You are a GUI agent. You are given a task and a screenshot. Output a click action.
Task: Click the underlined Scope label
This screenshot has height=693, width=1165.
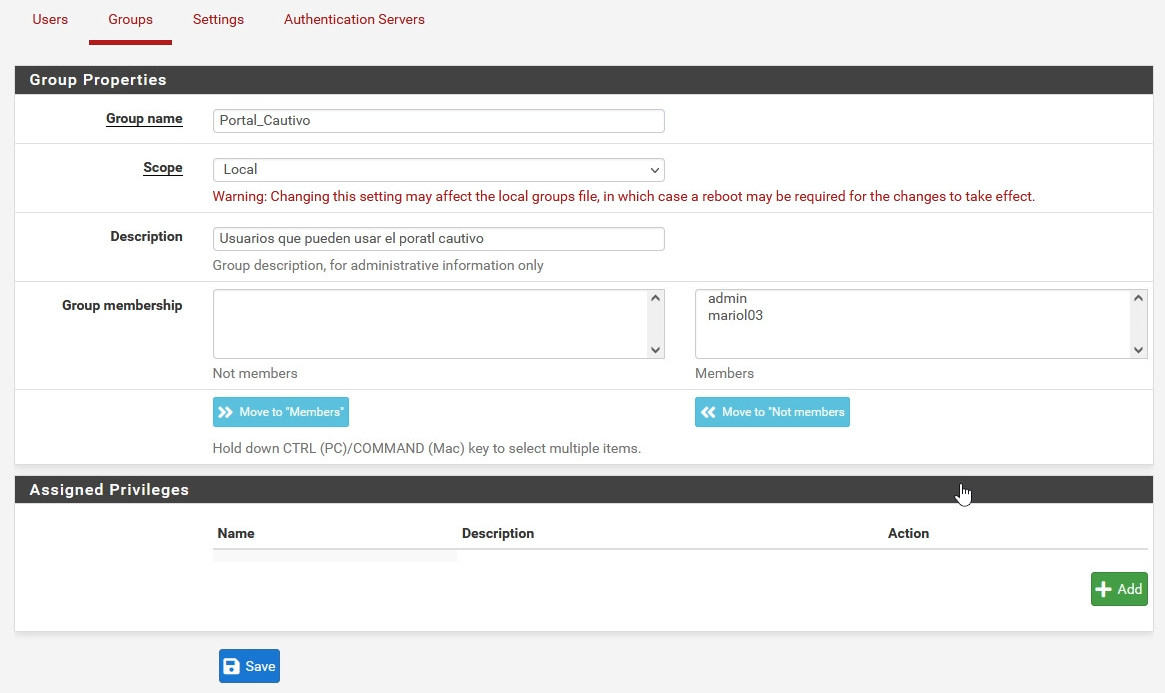[x=163, y=167]
